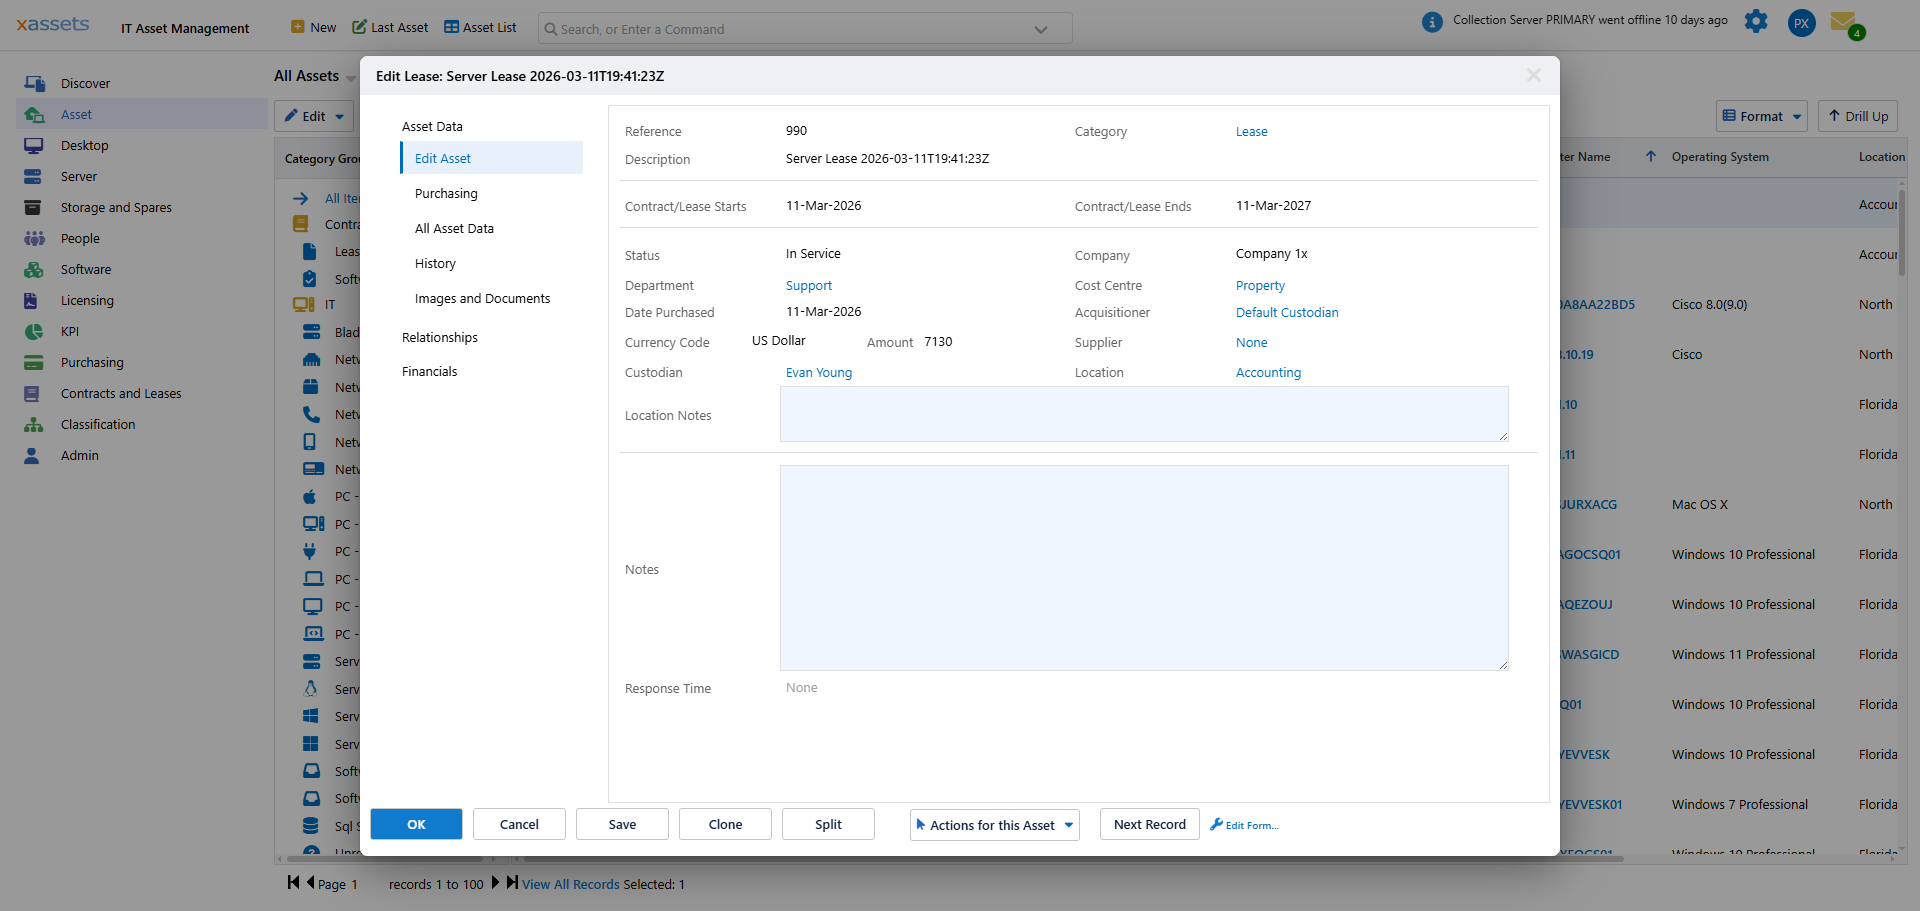Open the Software section

coord(84,269)
